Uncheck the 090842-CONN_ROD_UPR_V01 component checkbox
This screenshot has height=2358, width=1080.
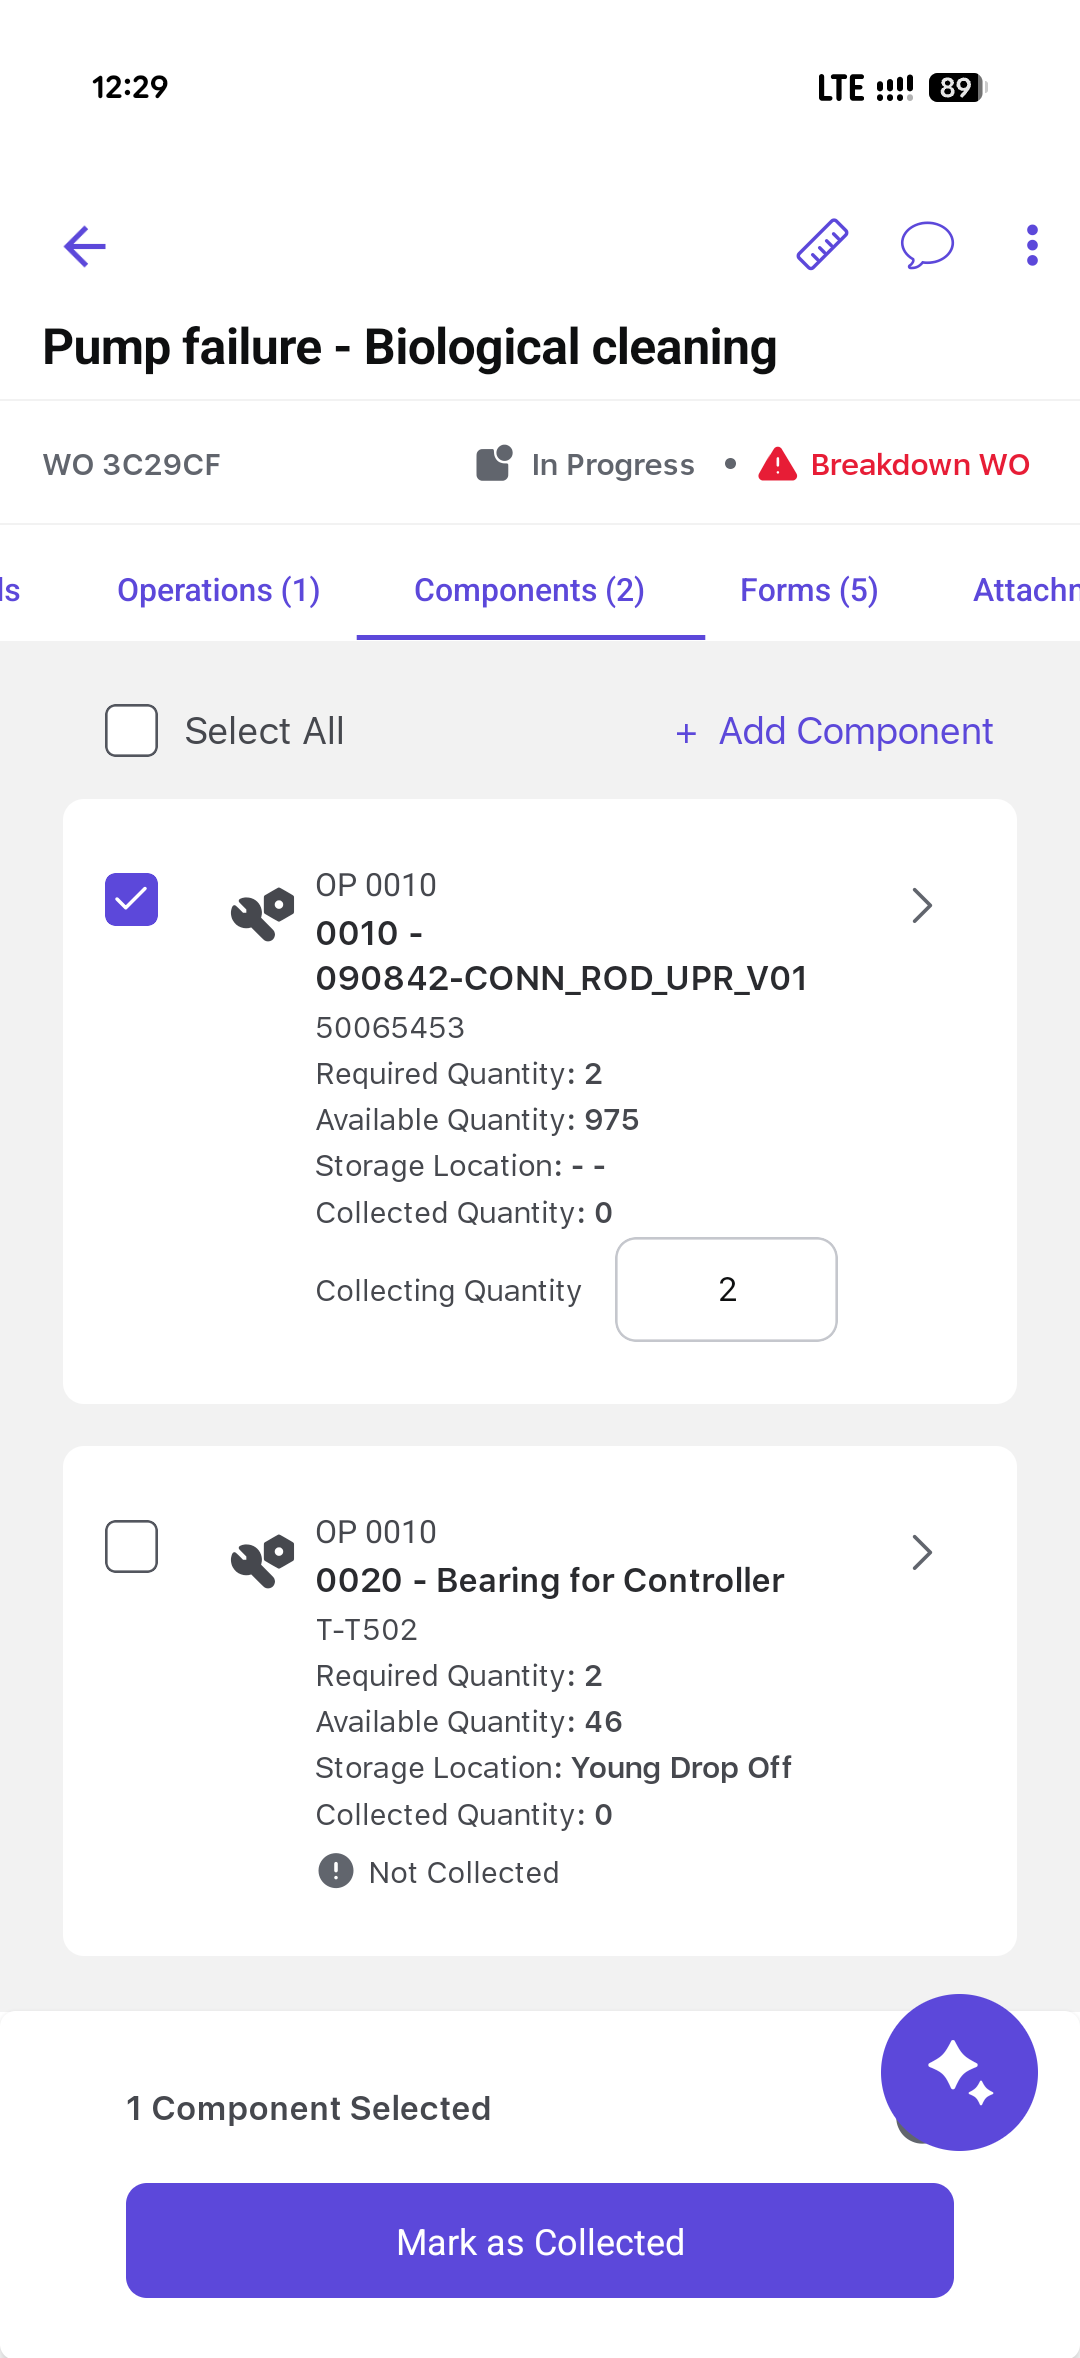(x=131, y=899)
